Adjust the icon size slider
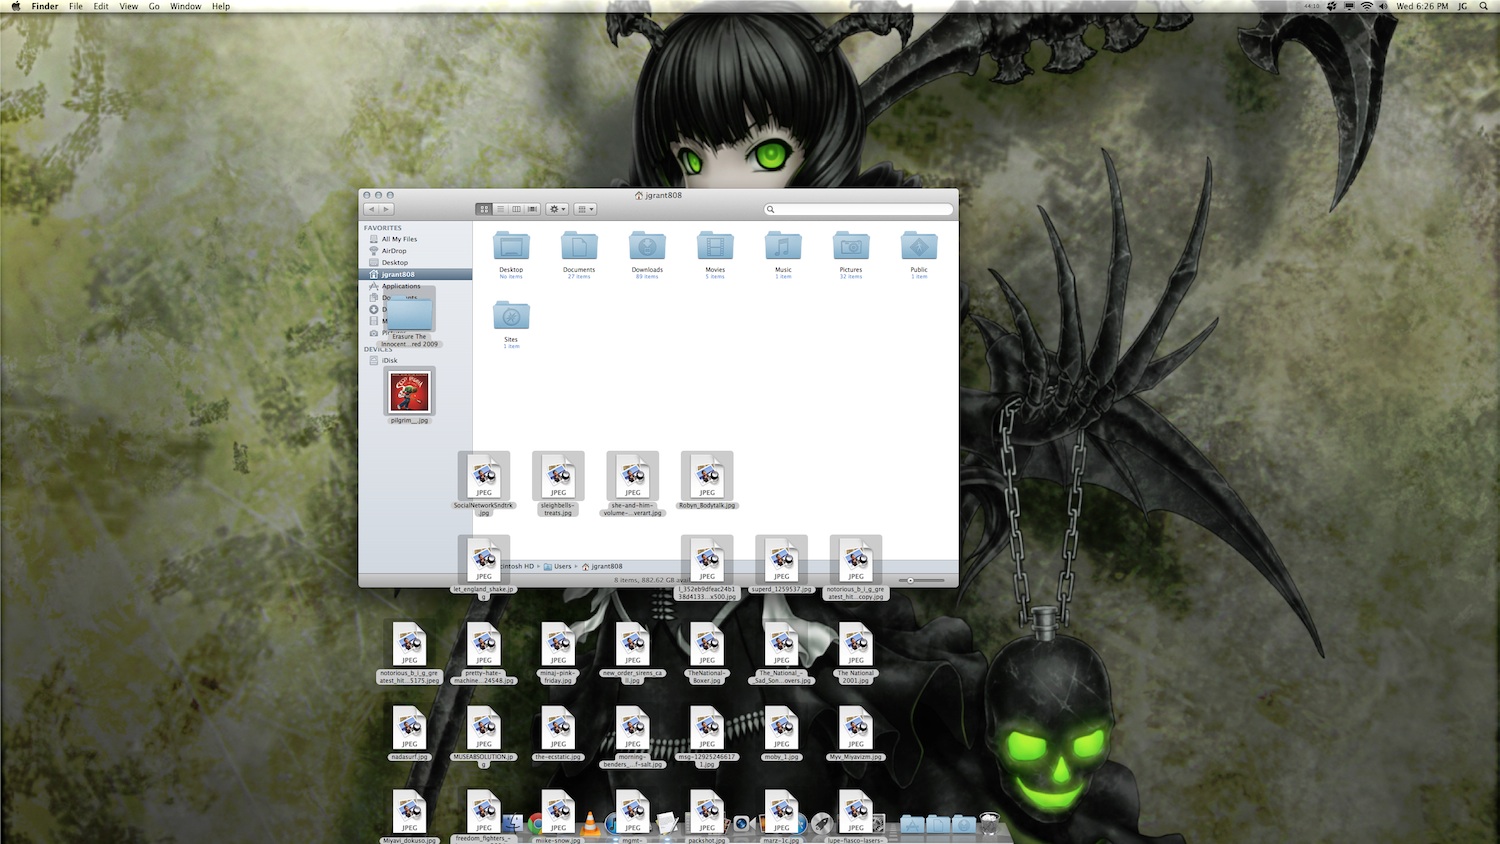Viewport: 1500px width, 844px height. click(x=921, y=580)
